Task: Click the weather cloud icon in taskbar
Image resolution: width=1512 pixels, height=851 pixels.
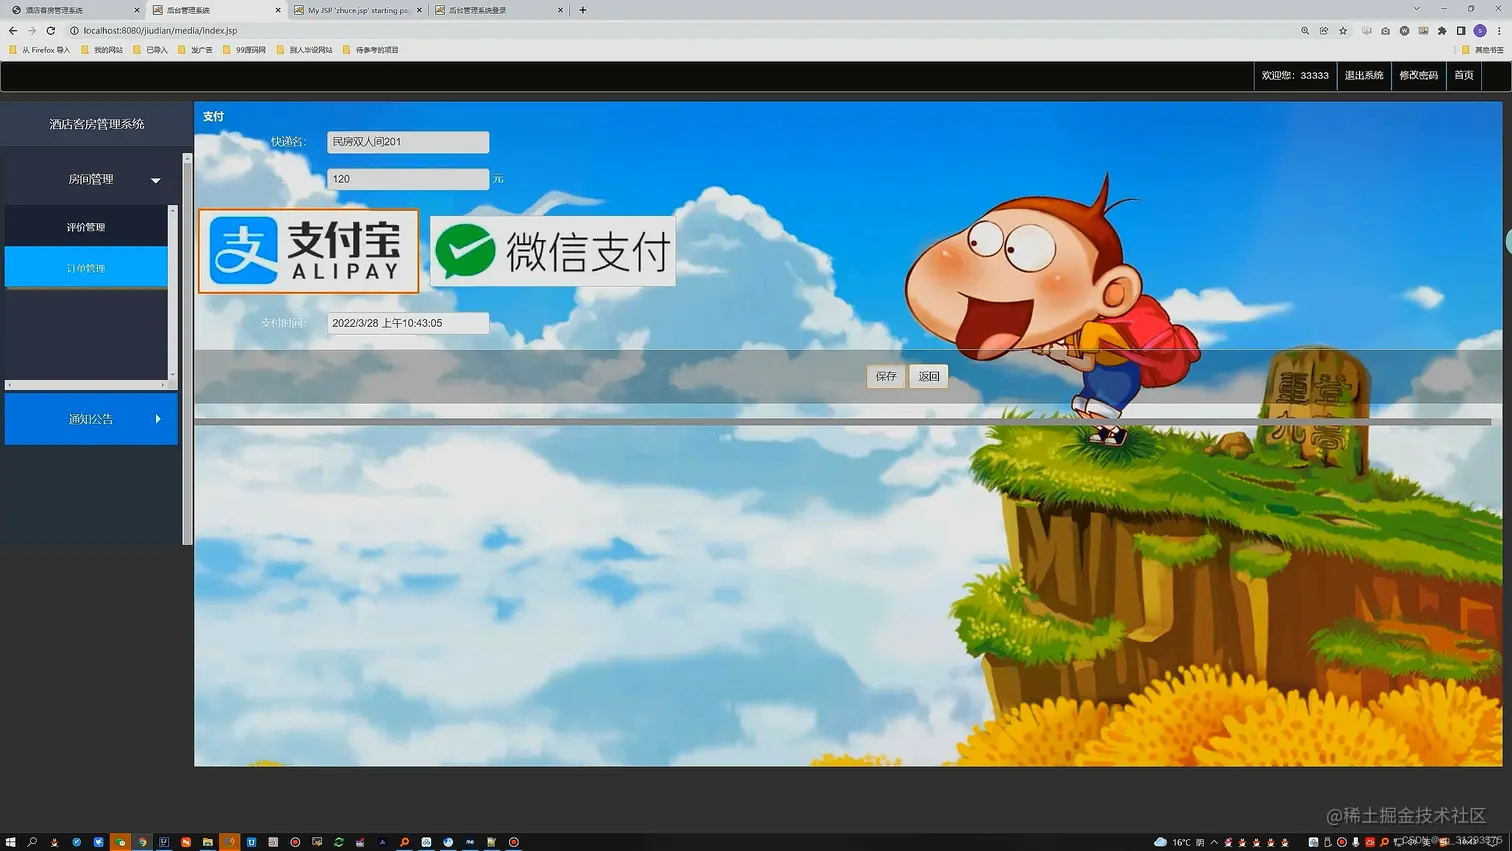Action: (1160, 842)
